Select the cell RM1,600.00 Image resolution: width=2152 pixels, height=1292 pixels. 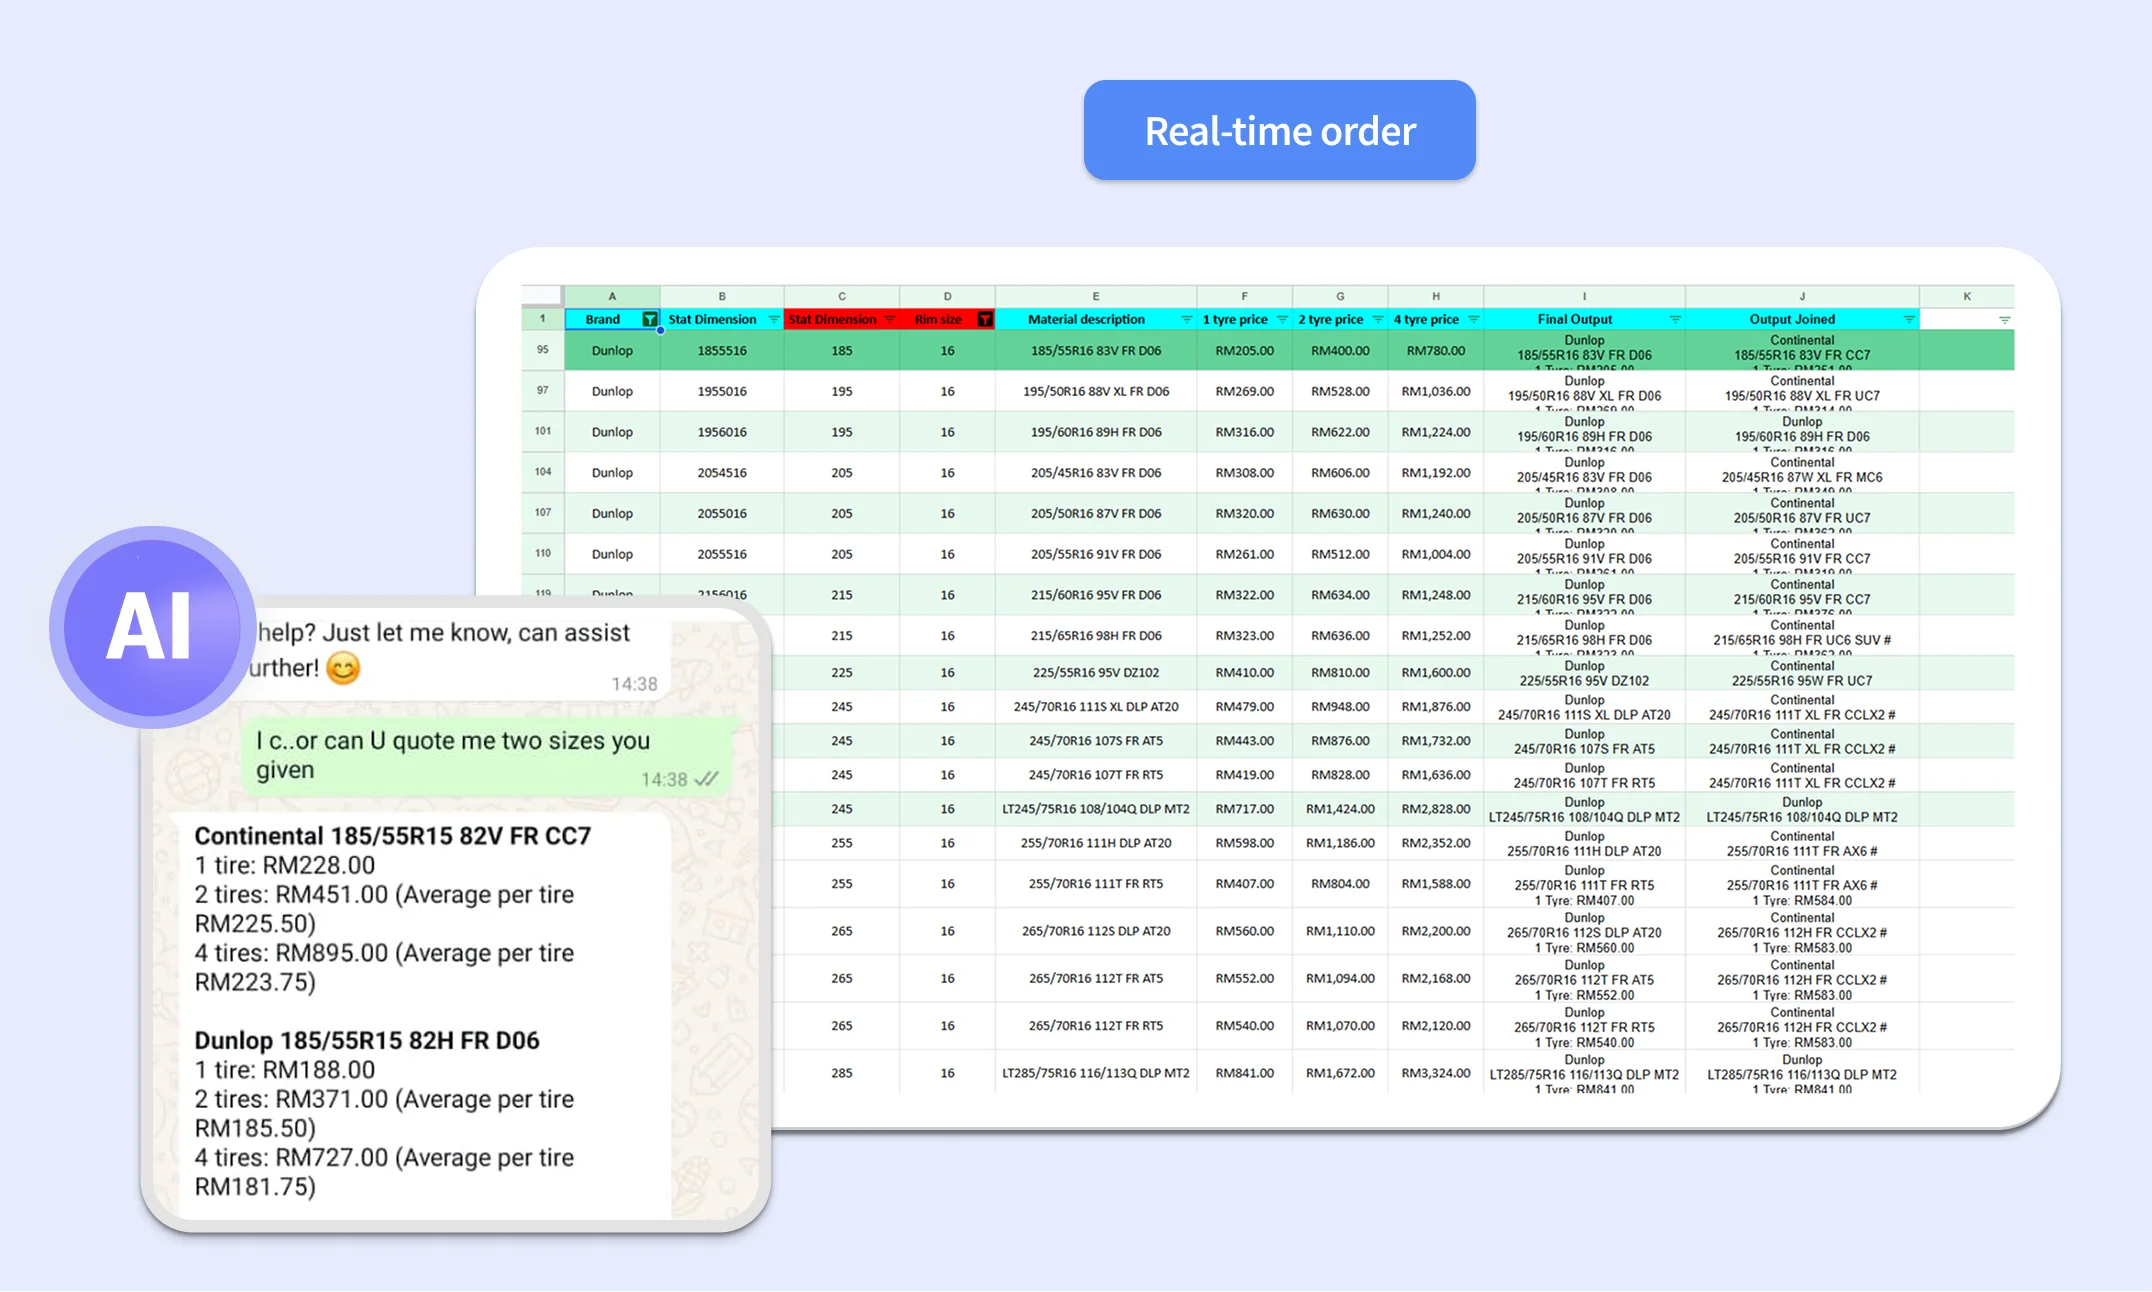tap(1436, 673)
